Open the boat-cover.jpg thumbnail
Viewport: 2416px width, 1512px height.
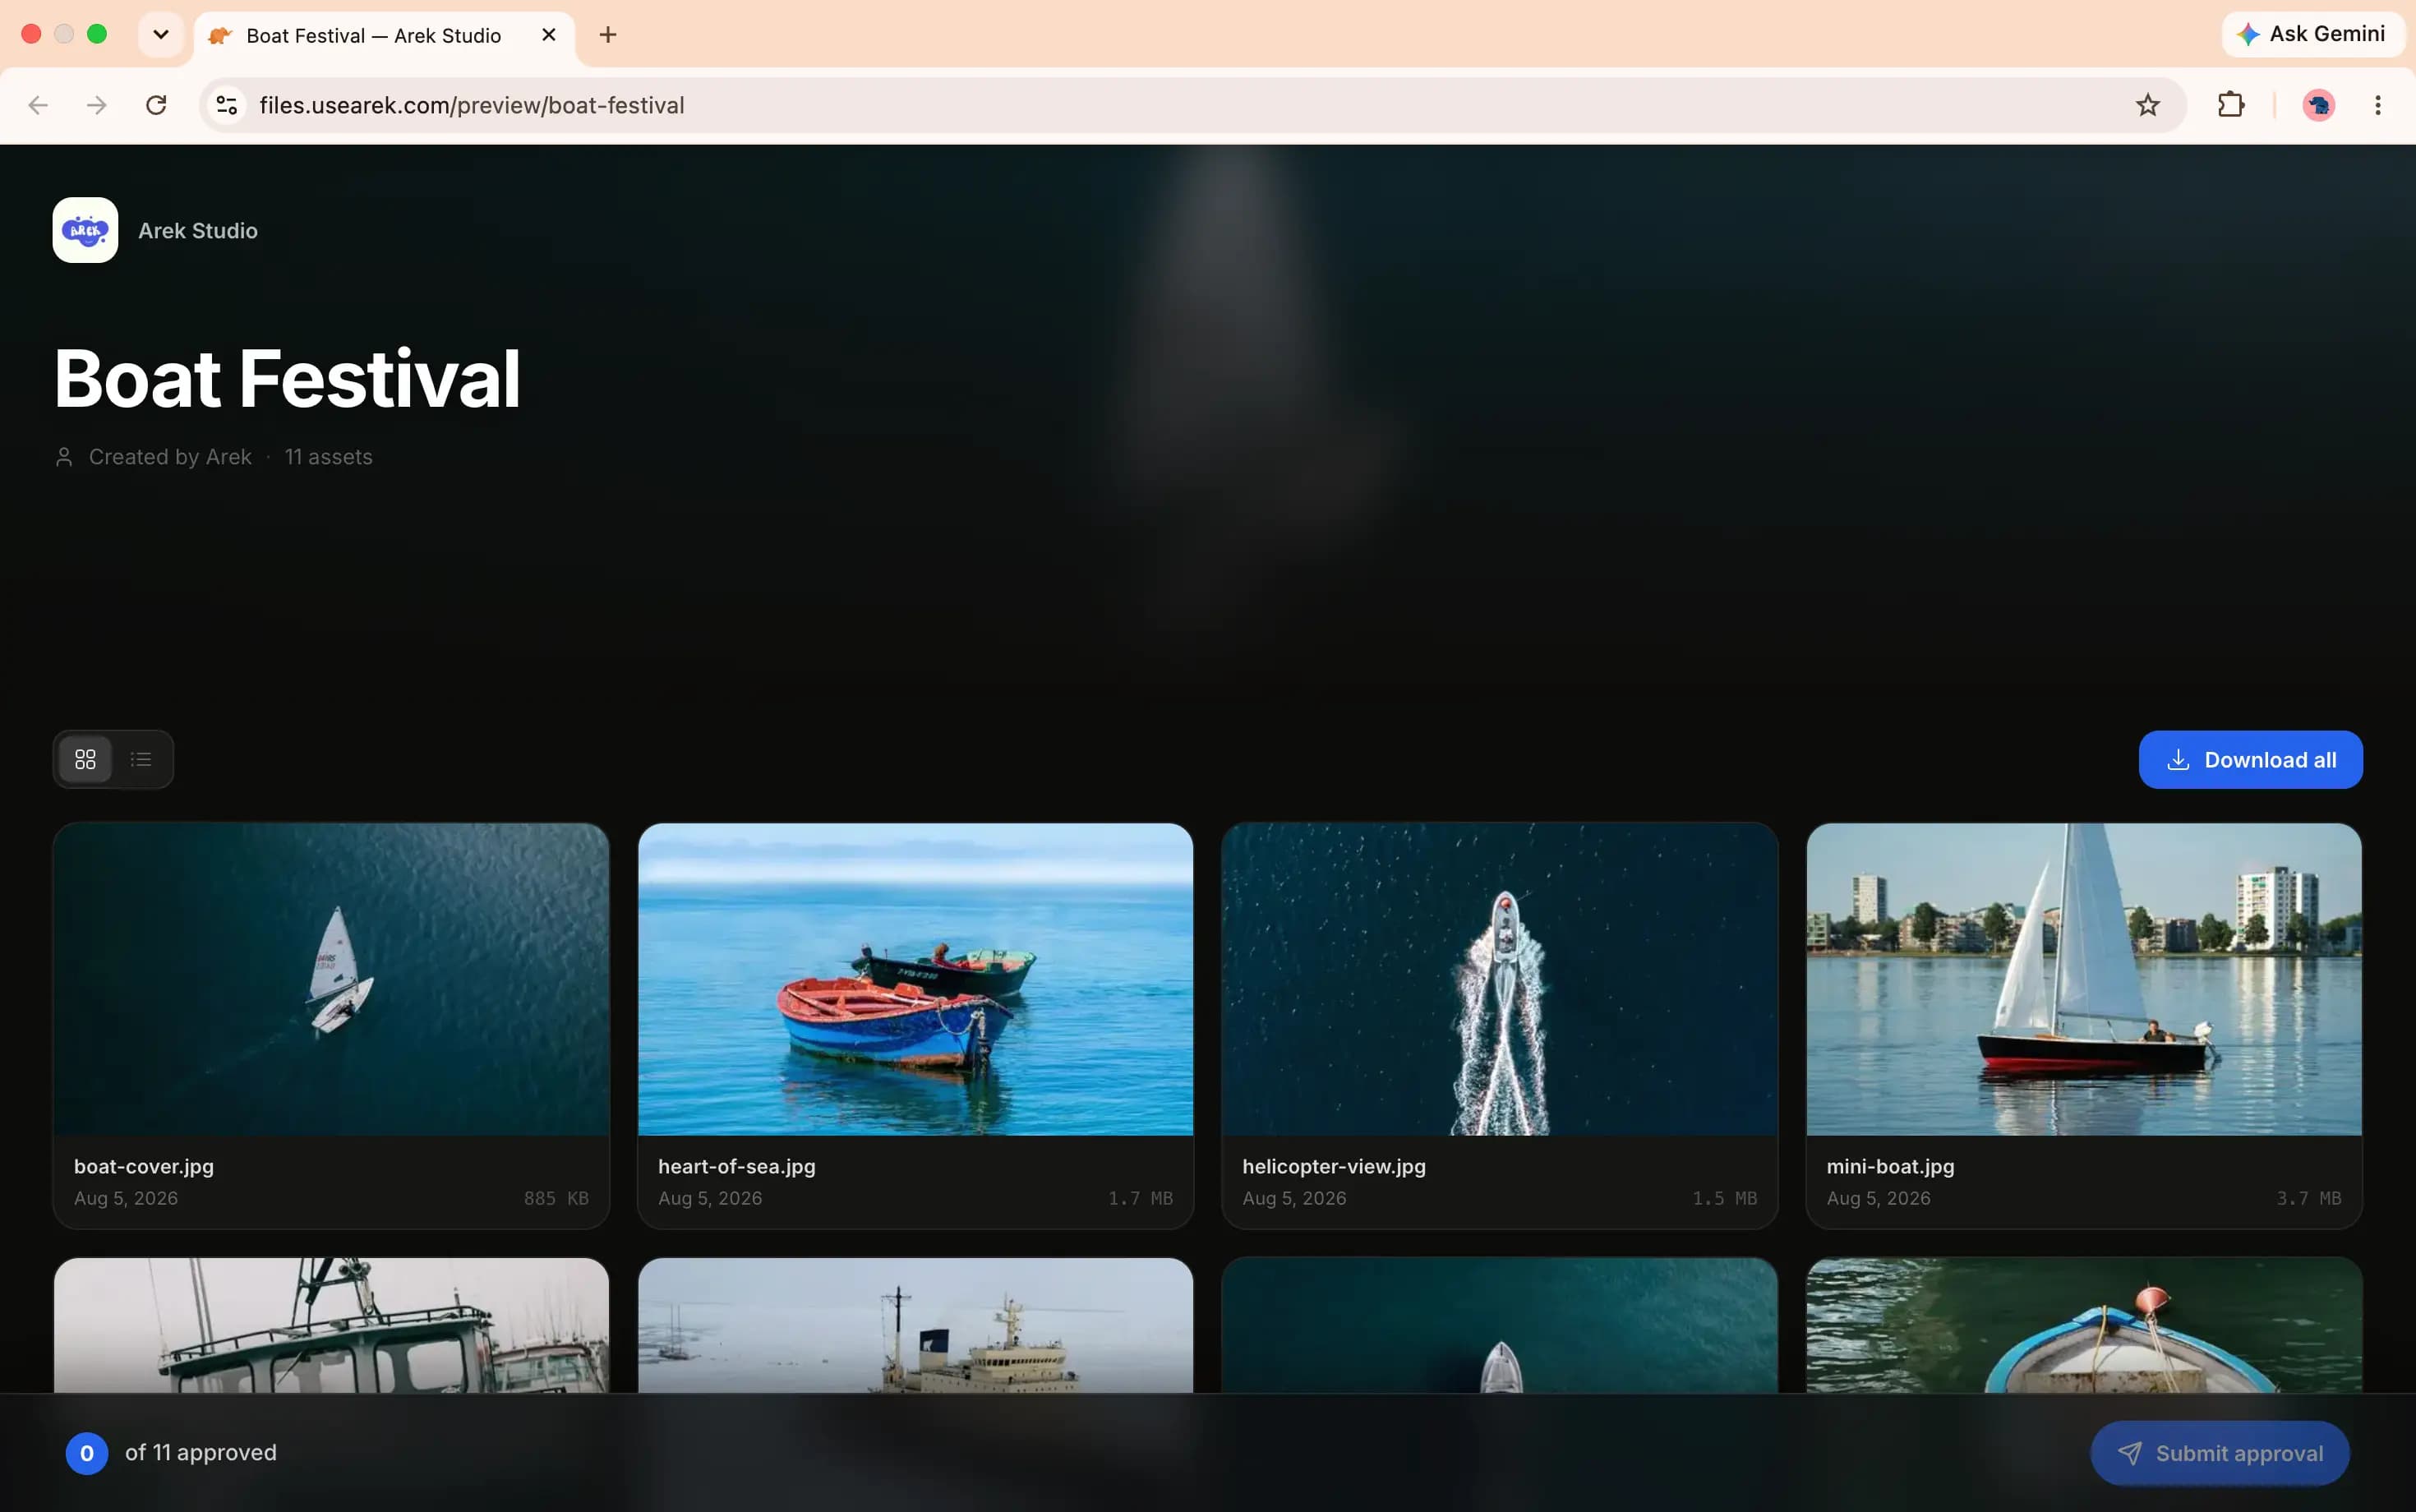click(x=331, y=979)
